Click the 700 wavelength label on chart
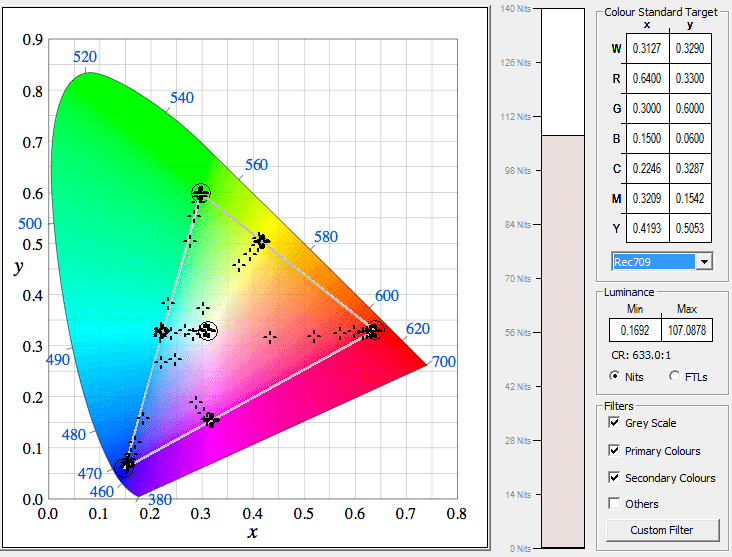The width and height of the screenshot is (732, 557). [x=443, y=361]
